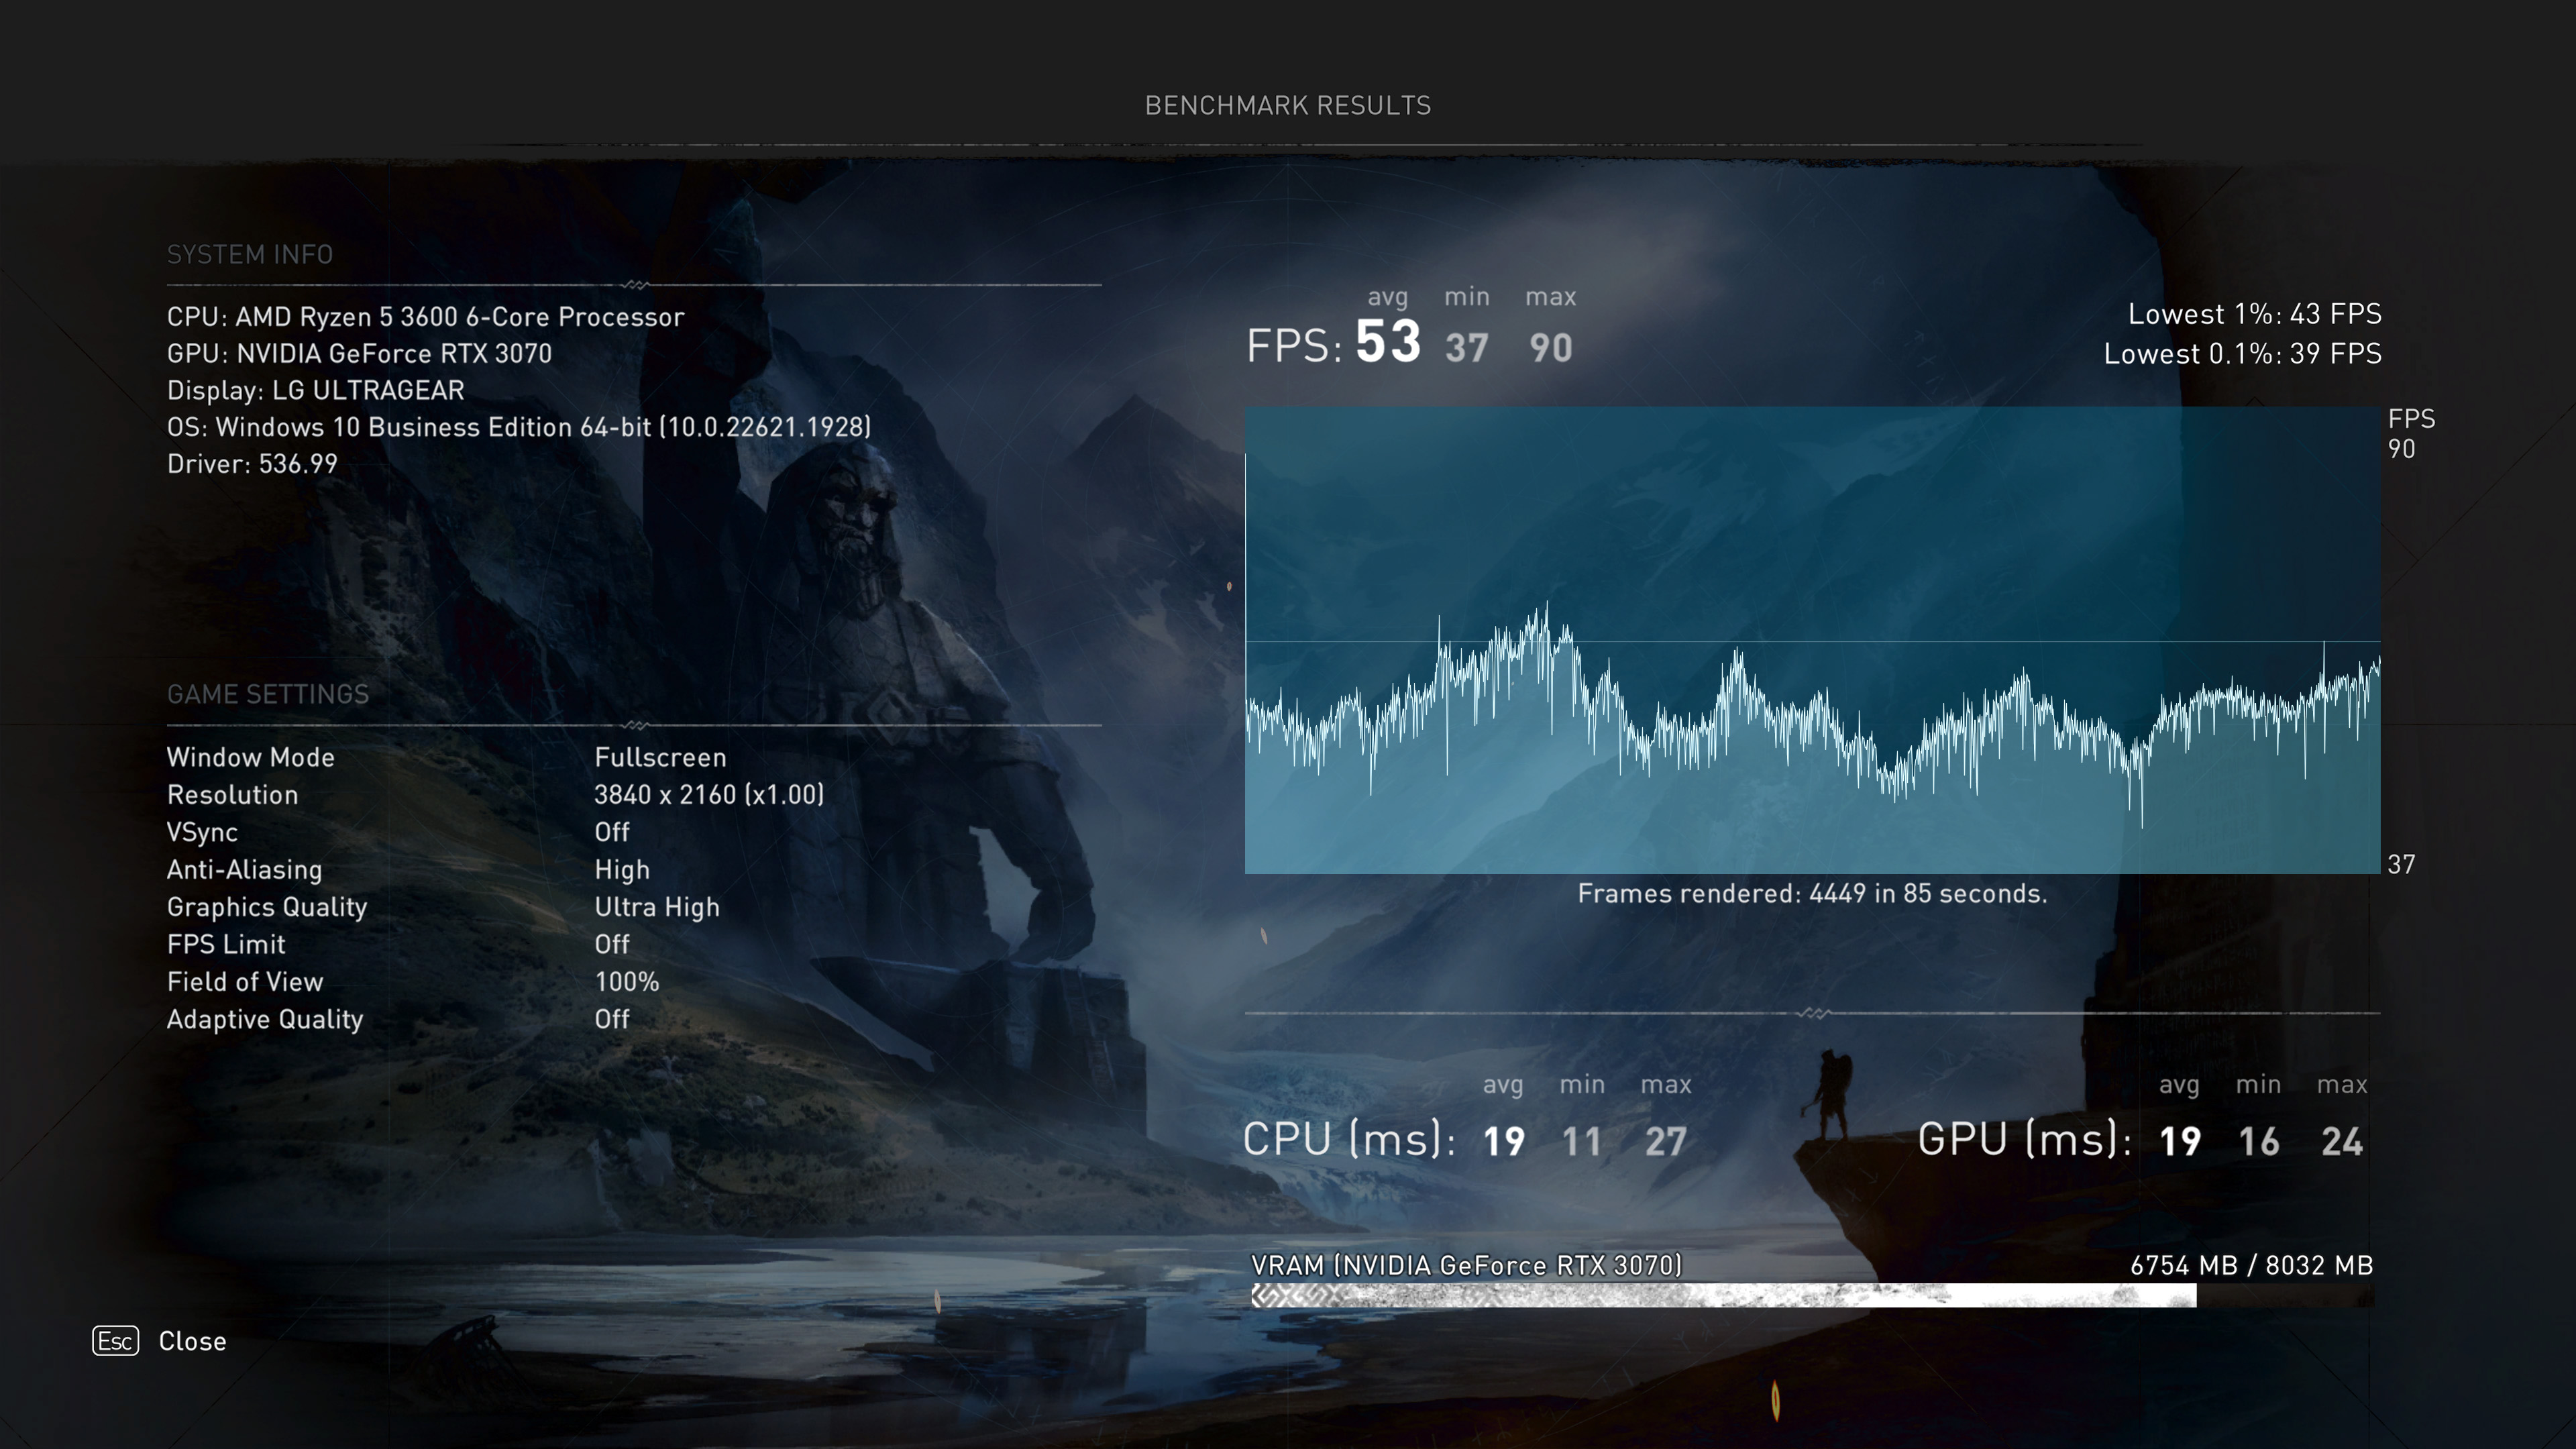Click the Adaptive Quality setting label
Viewport: 2576px width, 1449px height.
click(265, 1019)
